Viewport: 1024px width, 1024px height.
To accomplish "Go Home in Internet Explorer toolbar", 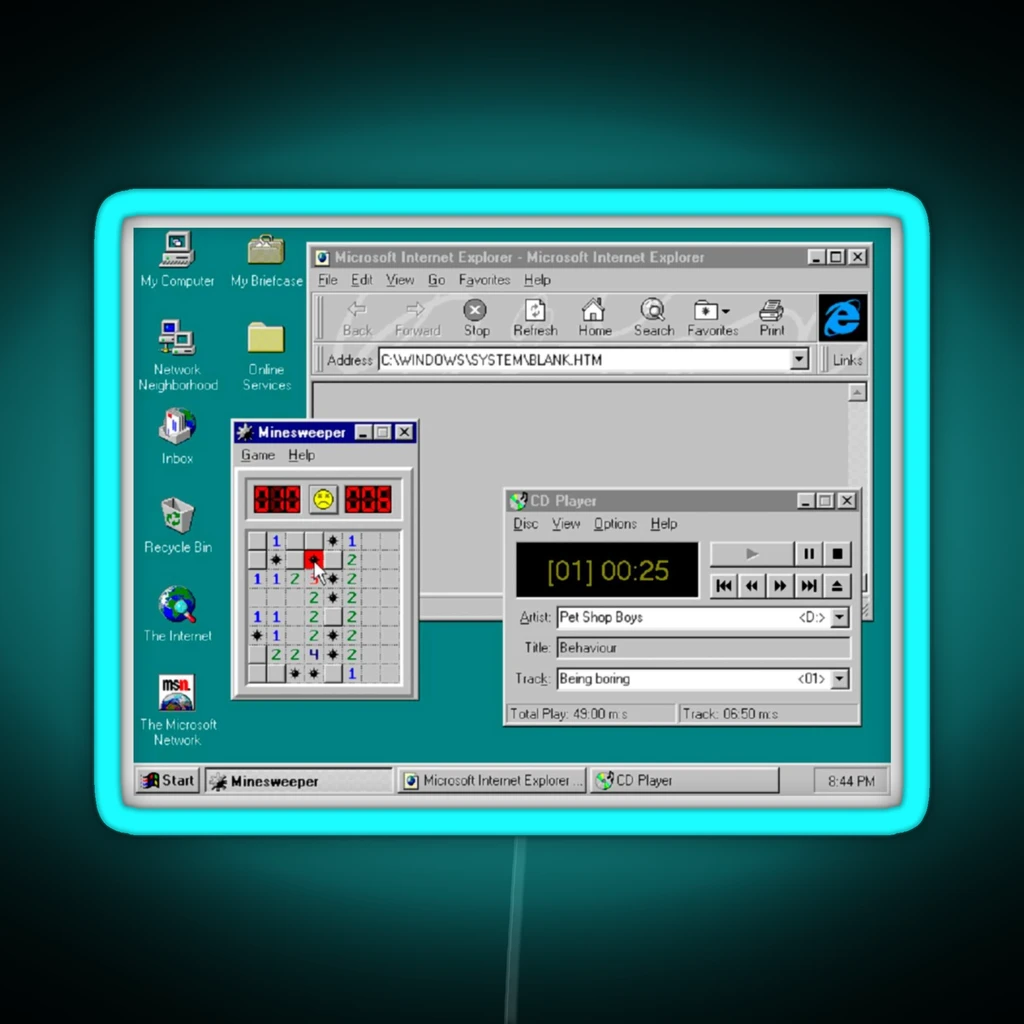I will (x=594, y=318).
